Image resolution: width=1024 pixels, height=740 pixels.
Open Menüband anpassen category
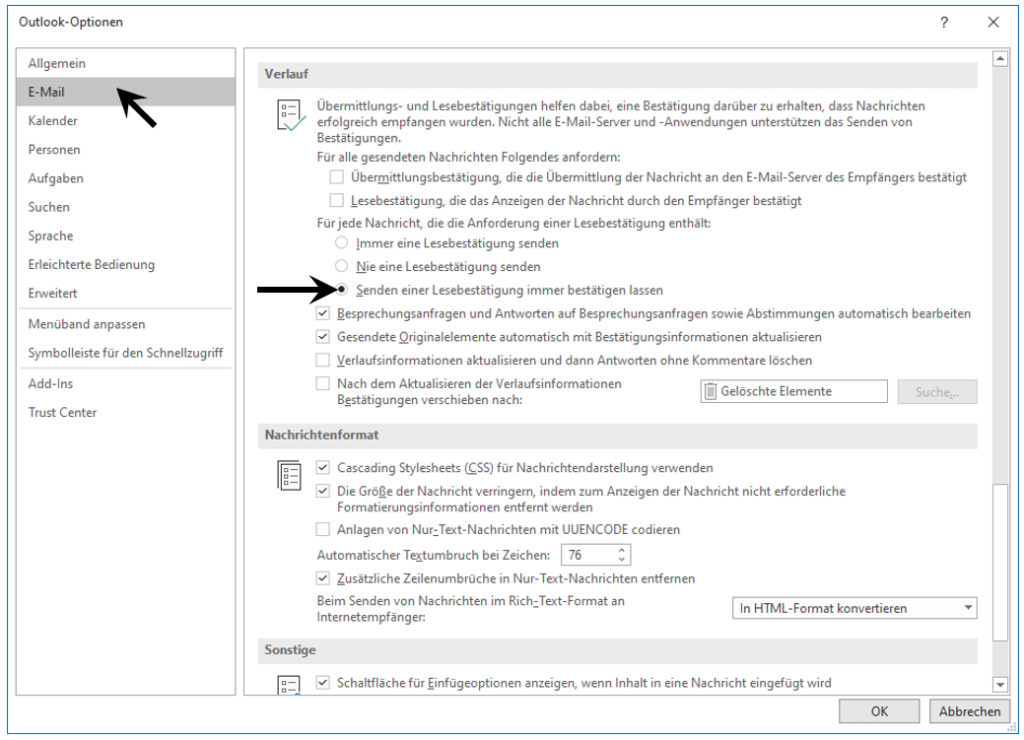click(125, 324)
